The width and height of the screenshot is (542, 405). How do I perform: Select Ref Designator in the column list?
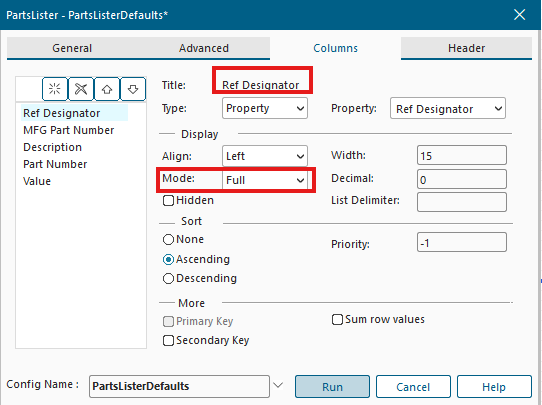[74, 113]
